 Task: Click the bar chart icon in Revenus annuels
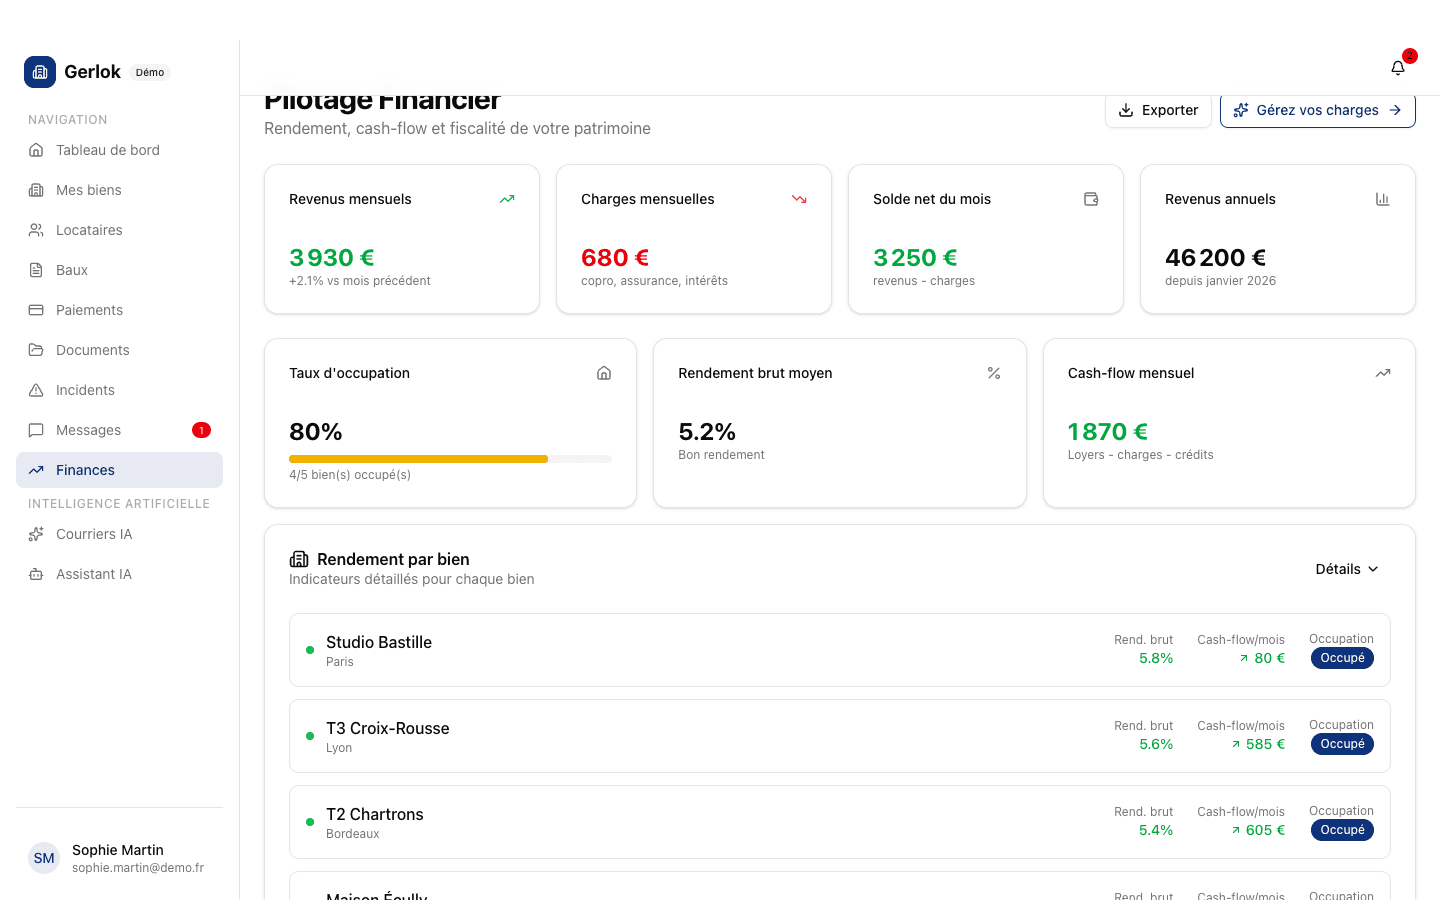tap(1382, 199)
